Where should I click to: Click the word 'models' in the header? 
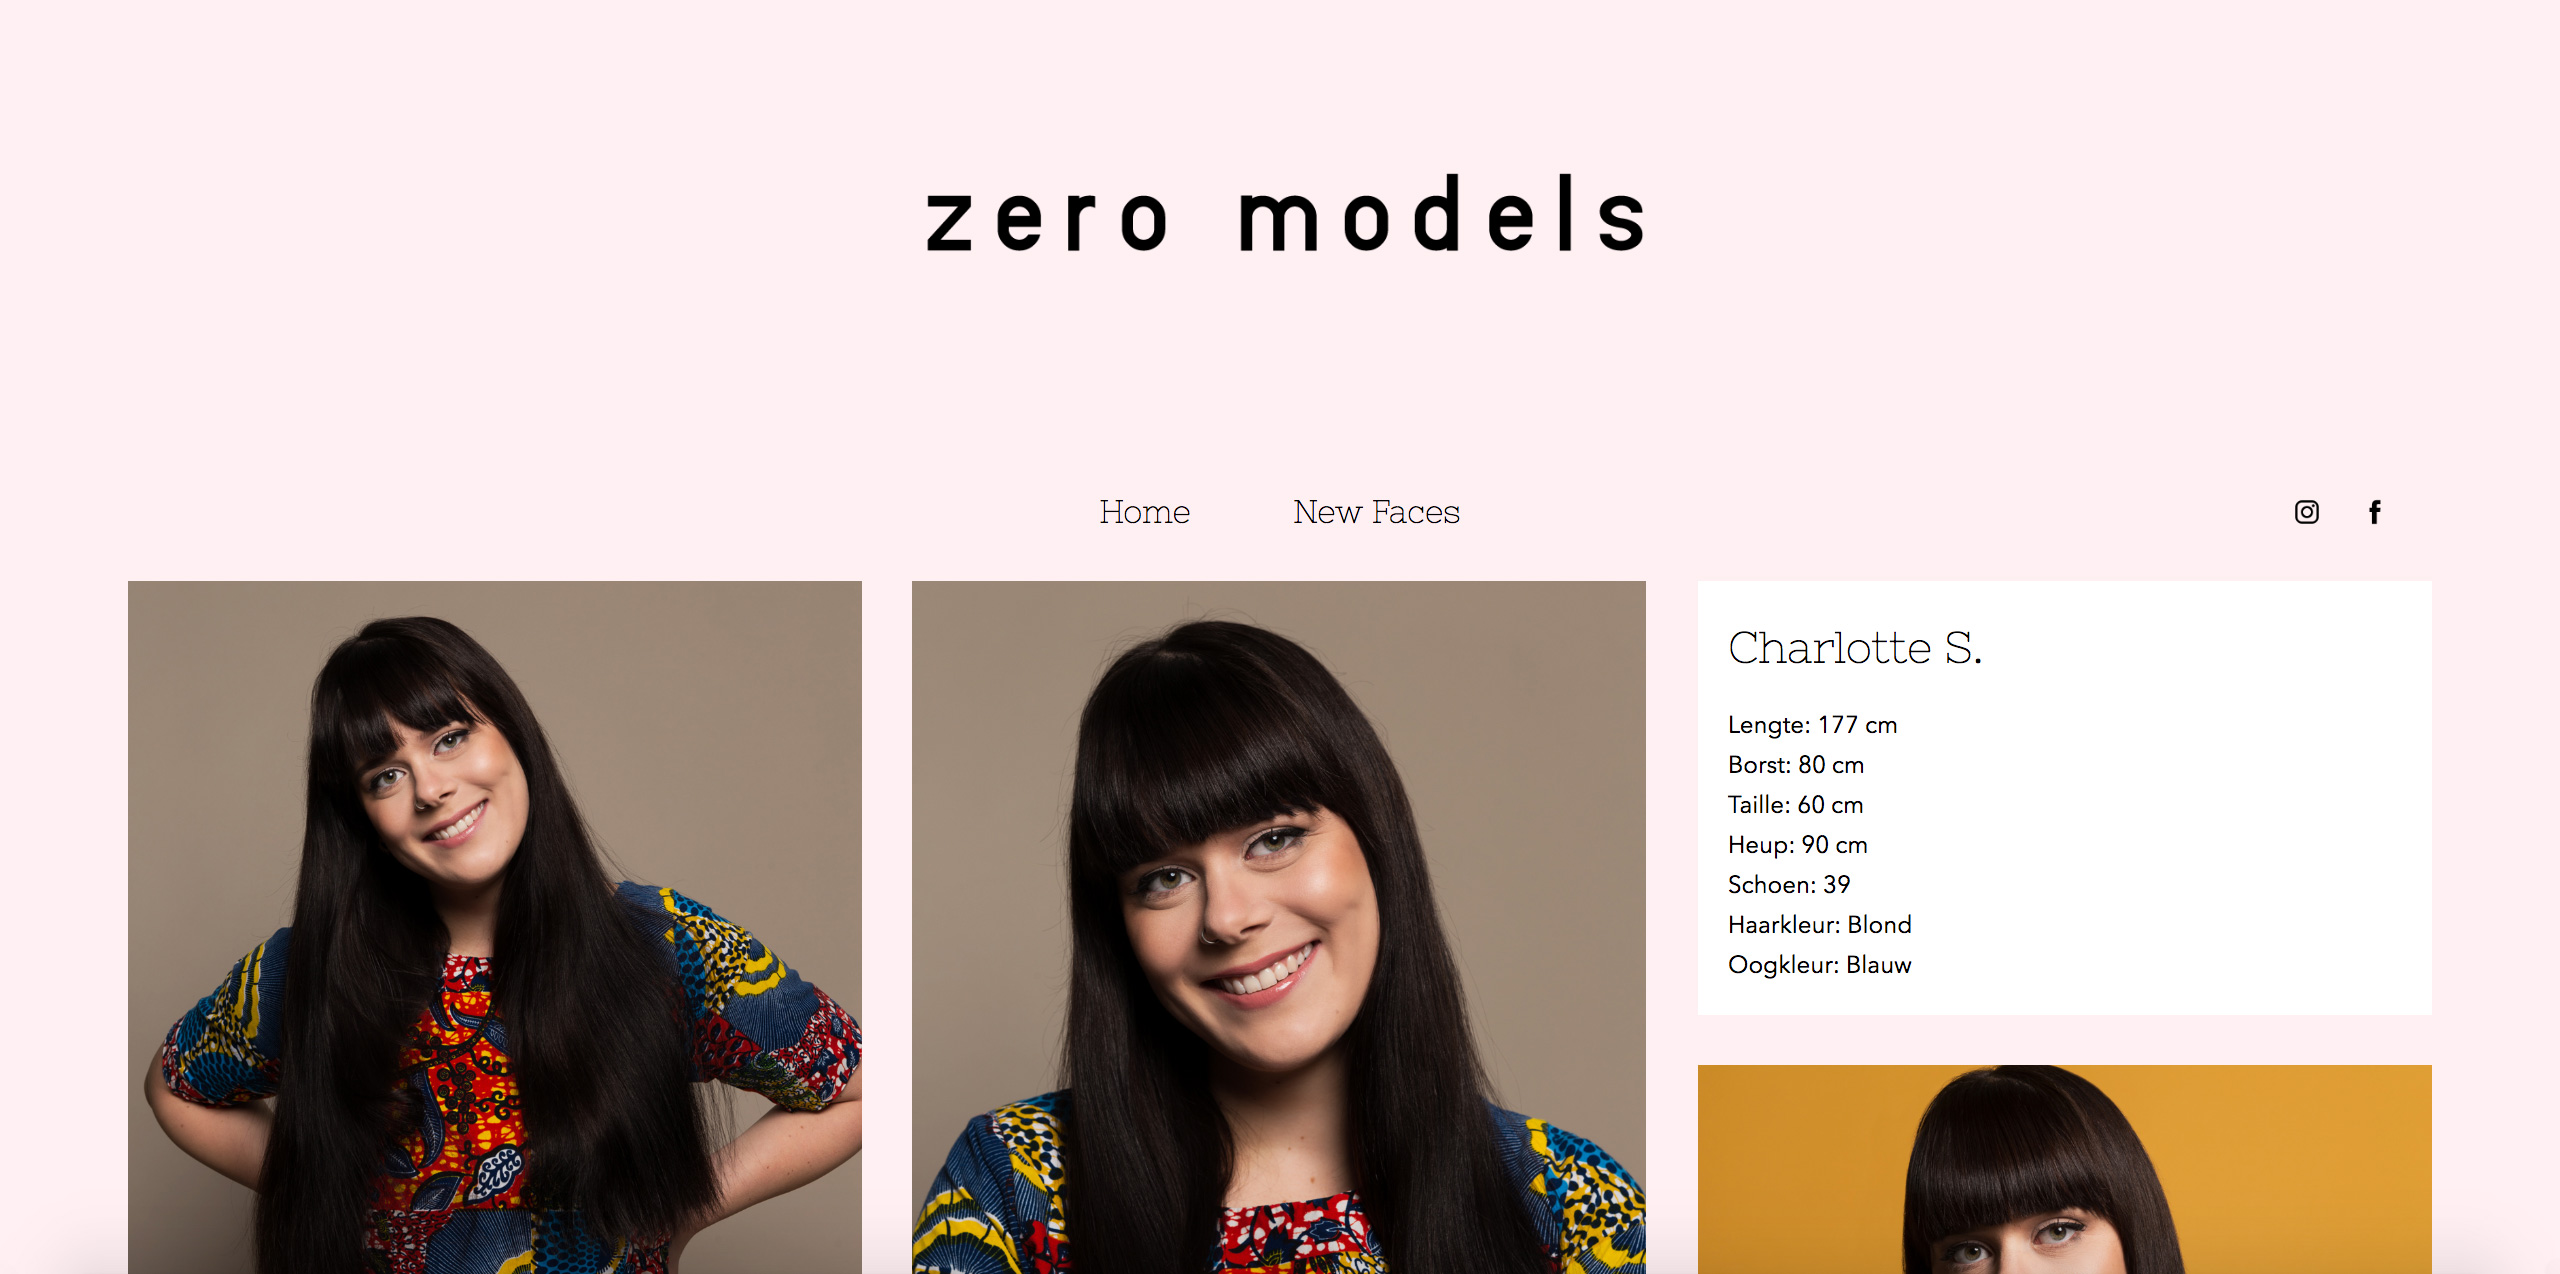click(x=1443, y=213)
